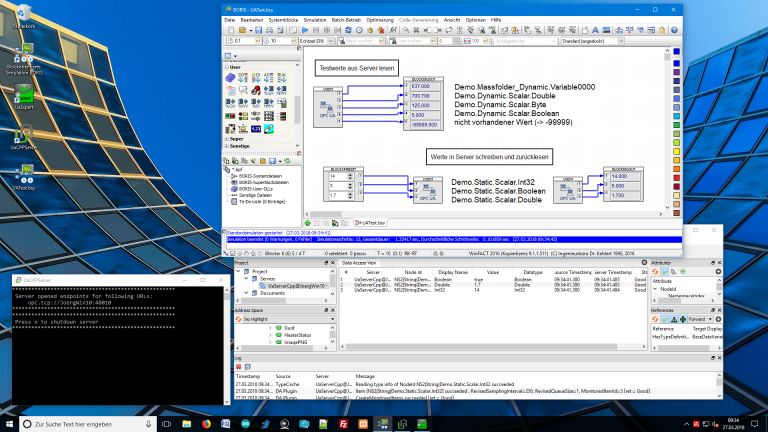Close the Data Access View with its X button
Screen dimensions: 768x432
pyautogui.click(x=644, y=263)
